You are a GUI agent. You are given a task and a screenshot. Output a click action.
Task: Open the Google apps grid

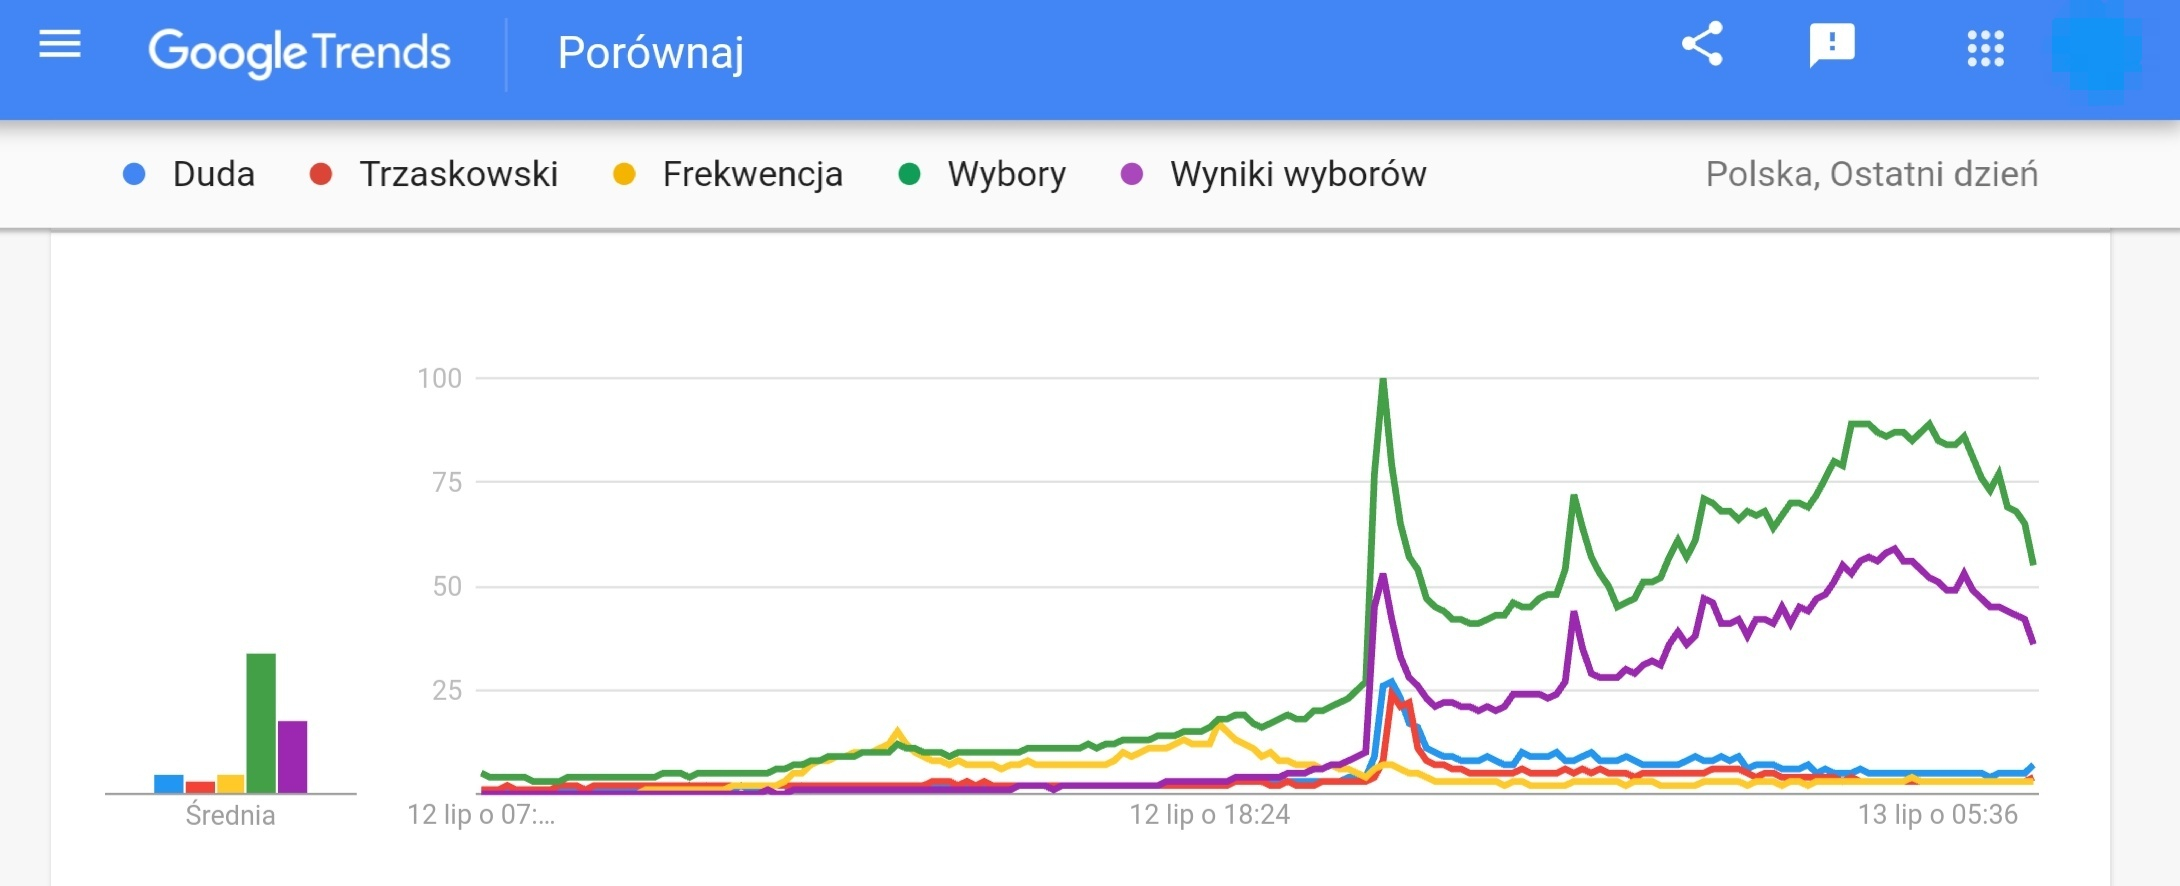click(1985, 48)
